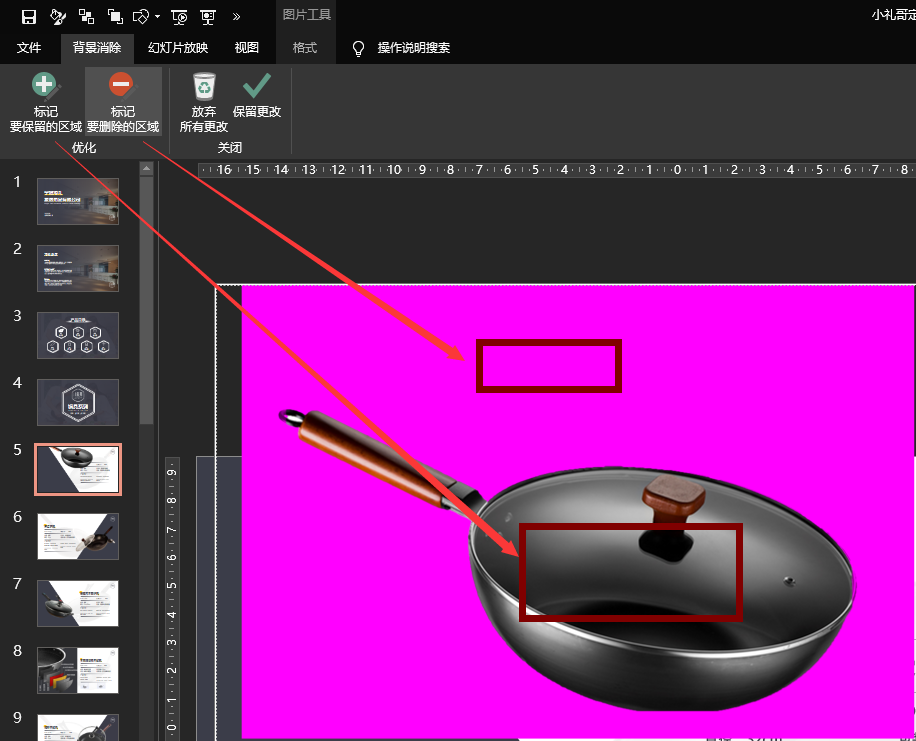The image size is (916, 741).
Task: Switch to the 幻灯片放映 tab
Action: [178, 48]
